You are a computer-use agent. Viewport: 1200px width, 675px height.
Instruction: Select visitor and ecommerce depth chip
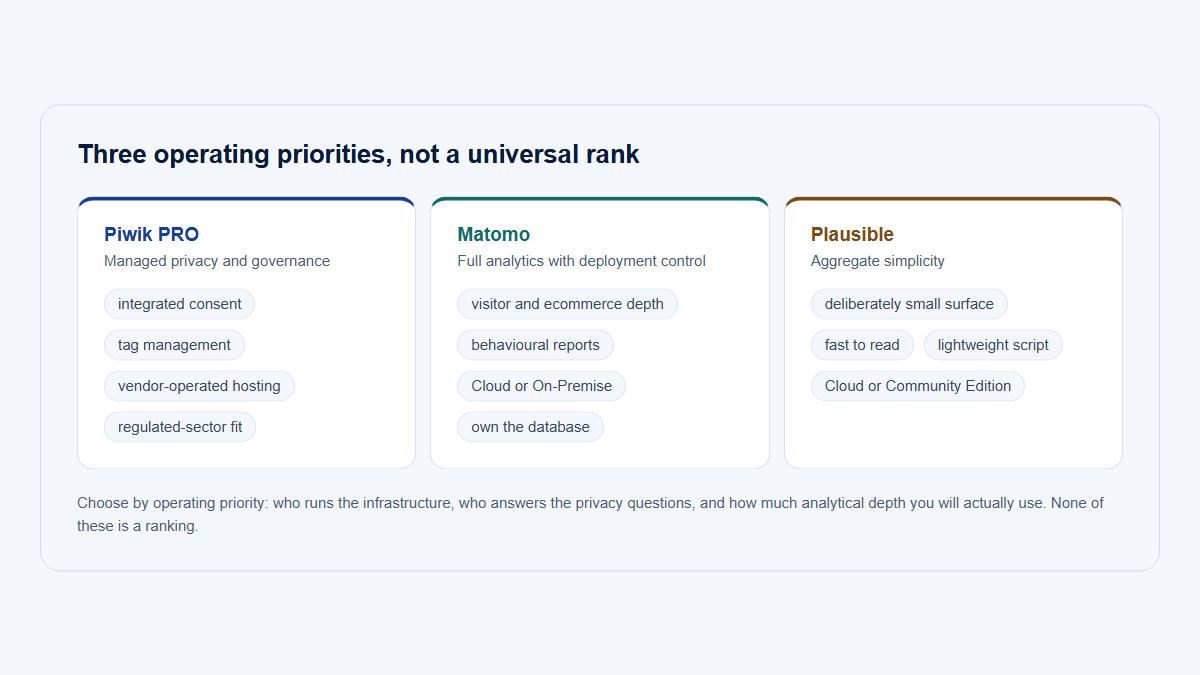(567, 304)
